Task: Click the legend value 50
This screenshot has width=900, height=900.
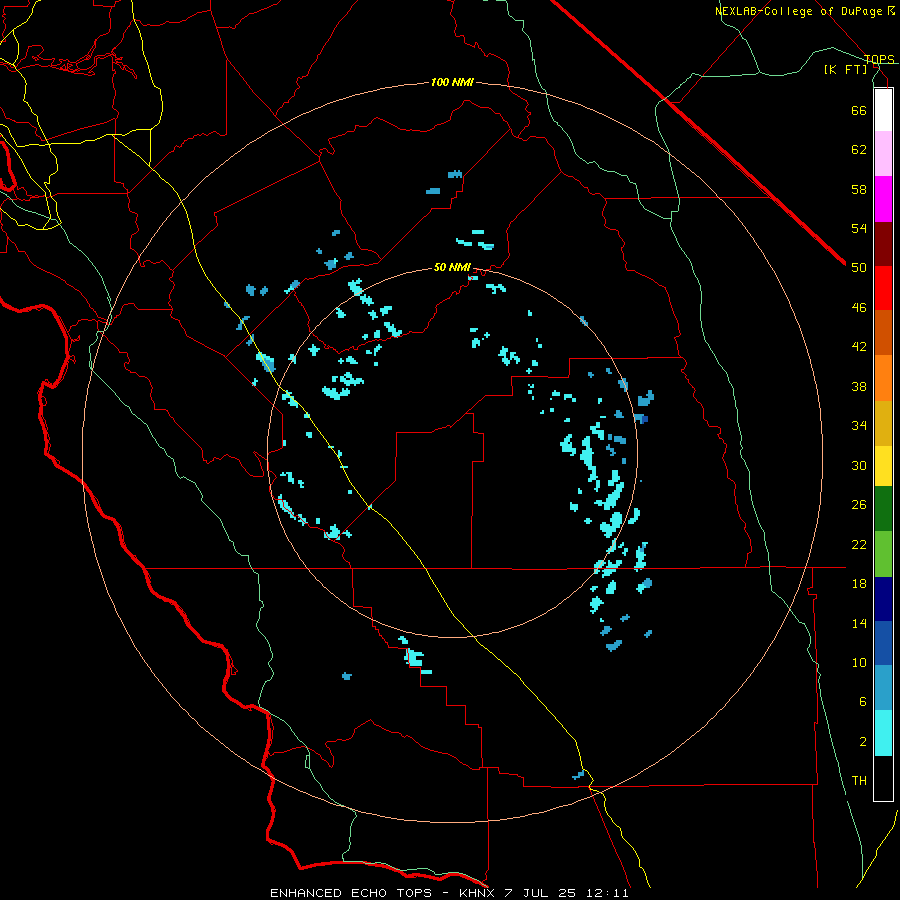Action: coord(859,268)
